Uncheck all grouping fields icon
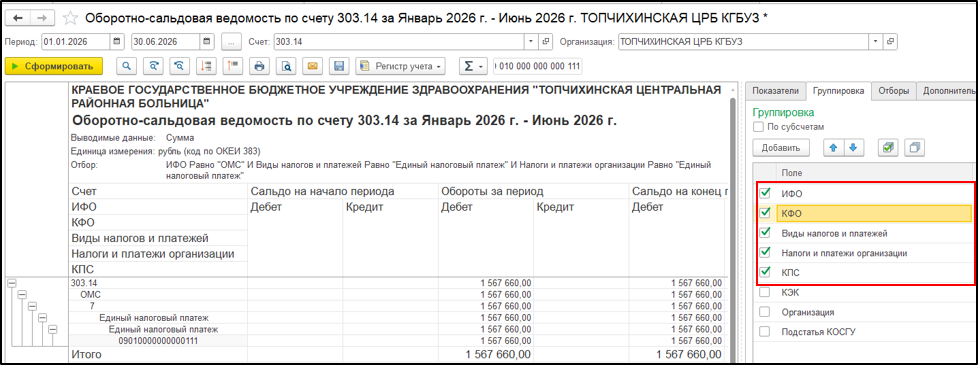This screenshot has height=365, width=978. 915,148
